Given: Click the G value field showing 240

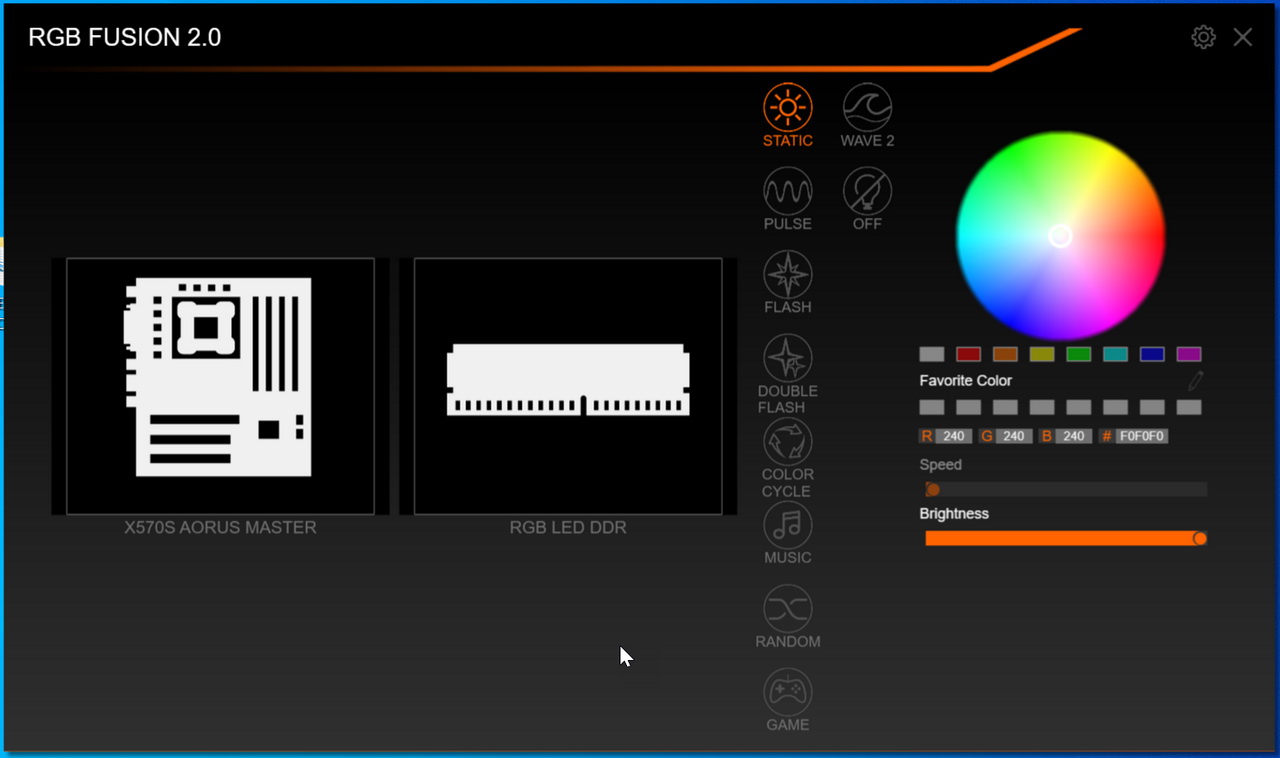Looking at the screenshot, I should pyautogui.click(x=1014, y=436).
